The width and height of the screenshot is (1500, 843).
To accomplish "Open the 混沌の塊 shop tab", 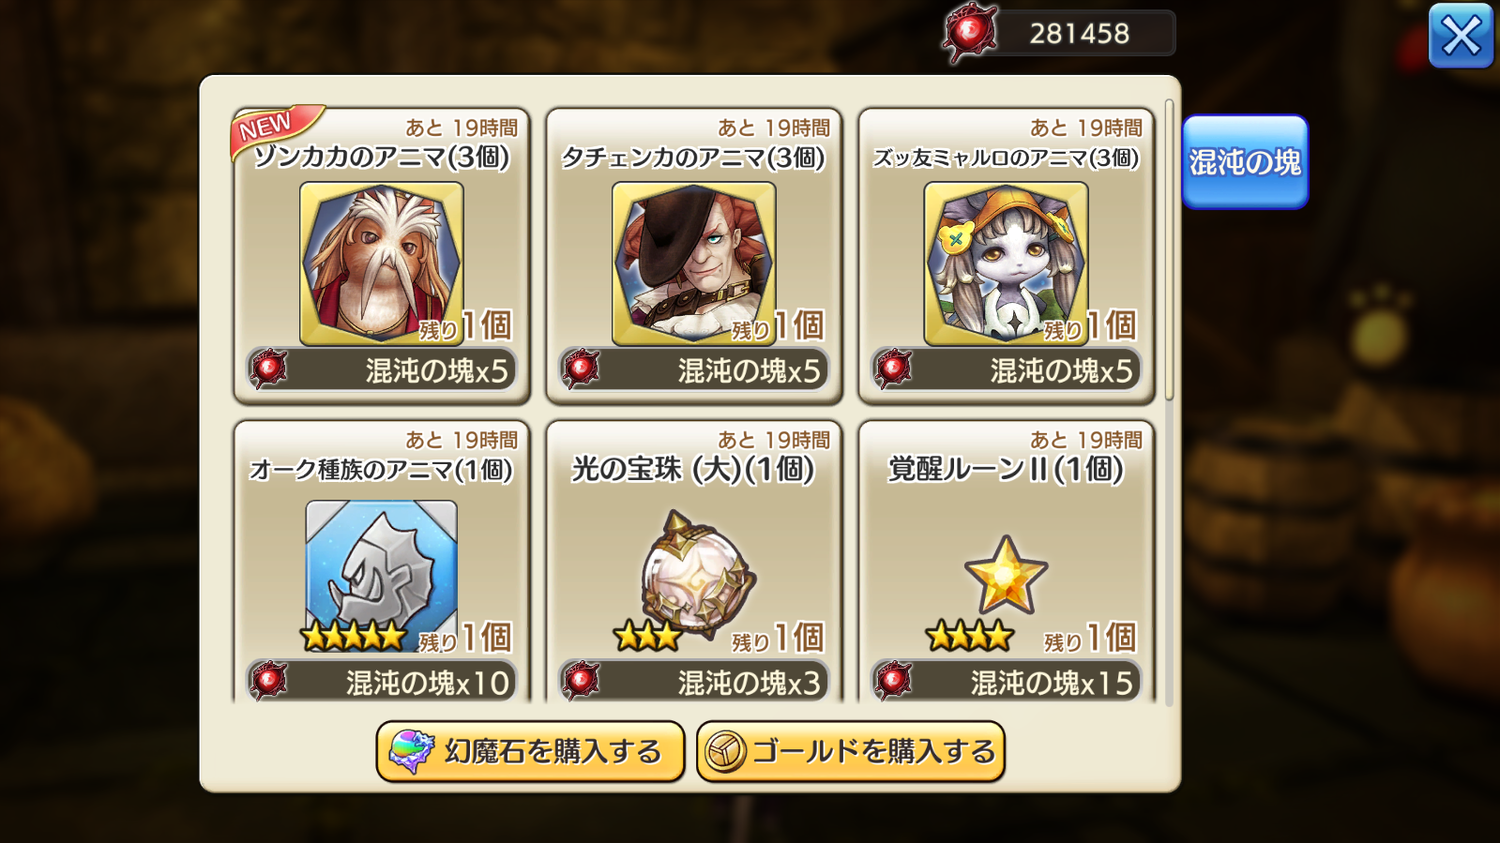I will click(x=1245, y=162).
